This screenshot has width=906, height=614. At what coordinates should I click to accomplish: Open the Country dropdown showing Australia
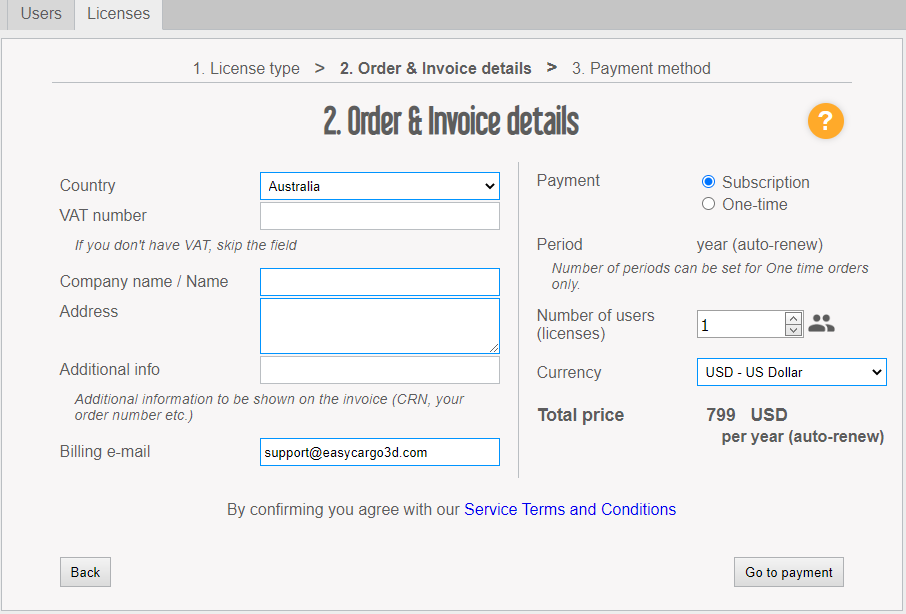tap(379, 186)
